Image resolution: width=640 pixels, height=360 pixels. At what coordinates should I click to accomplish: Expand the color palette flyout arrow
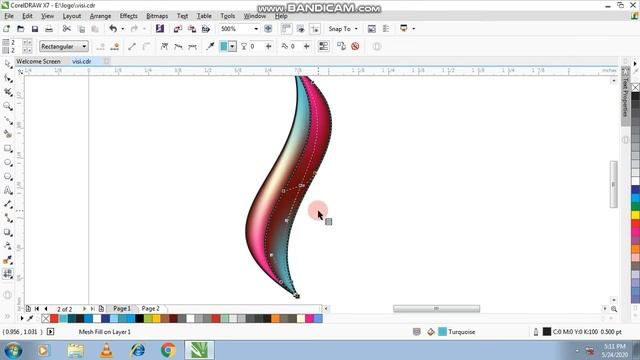point(22,318)
